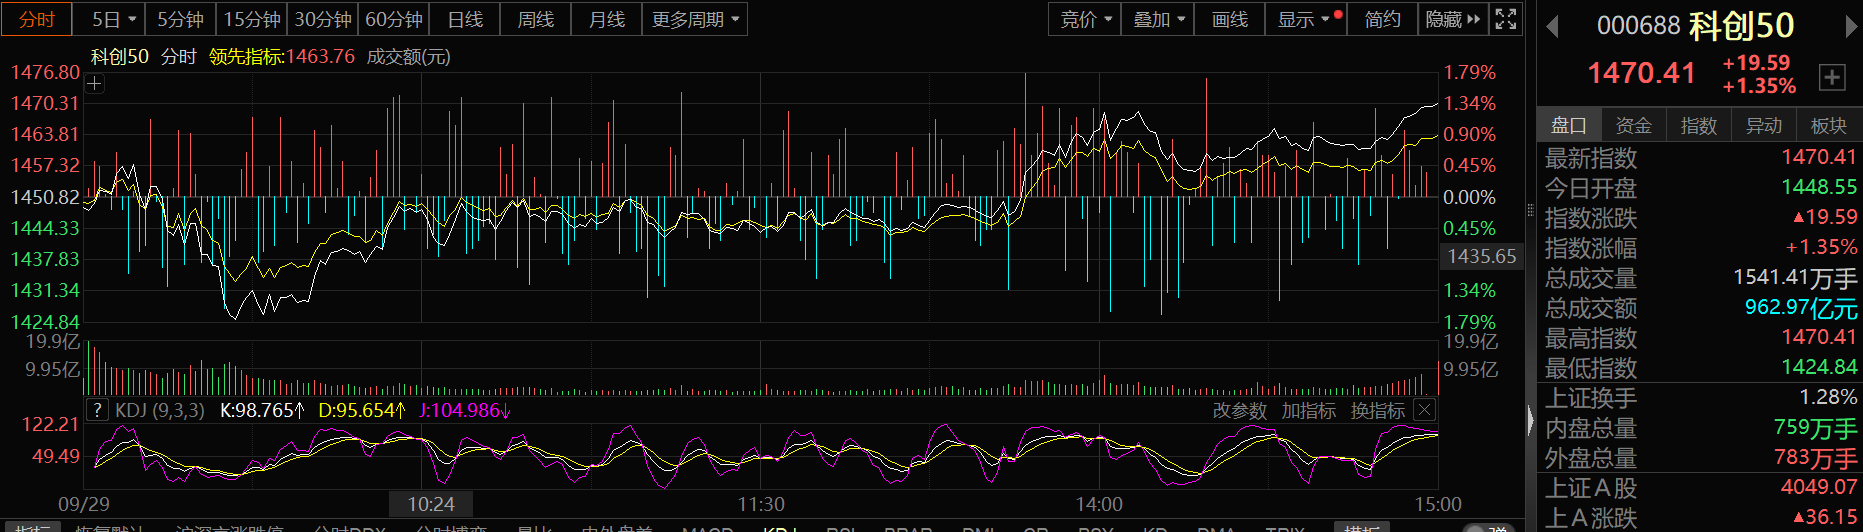
Task: Click the 10:24 time marker on axis
Action: pyautogui.click(x=431, y=504)
